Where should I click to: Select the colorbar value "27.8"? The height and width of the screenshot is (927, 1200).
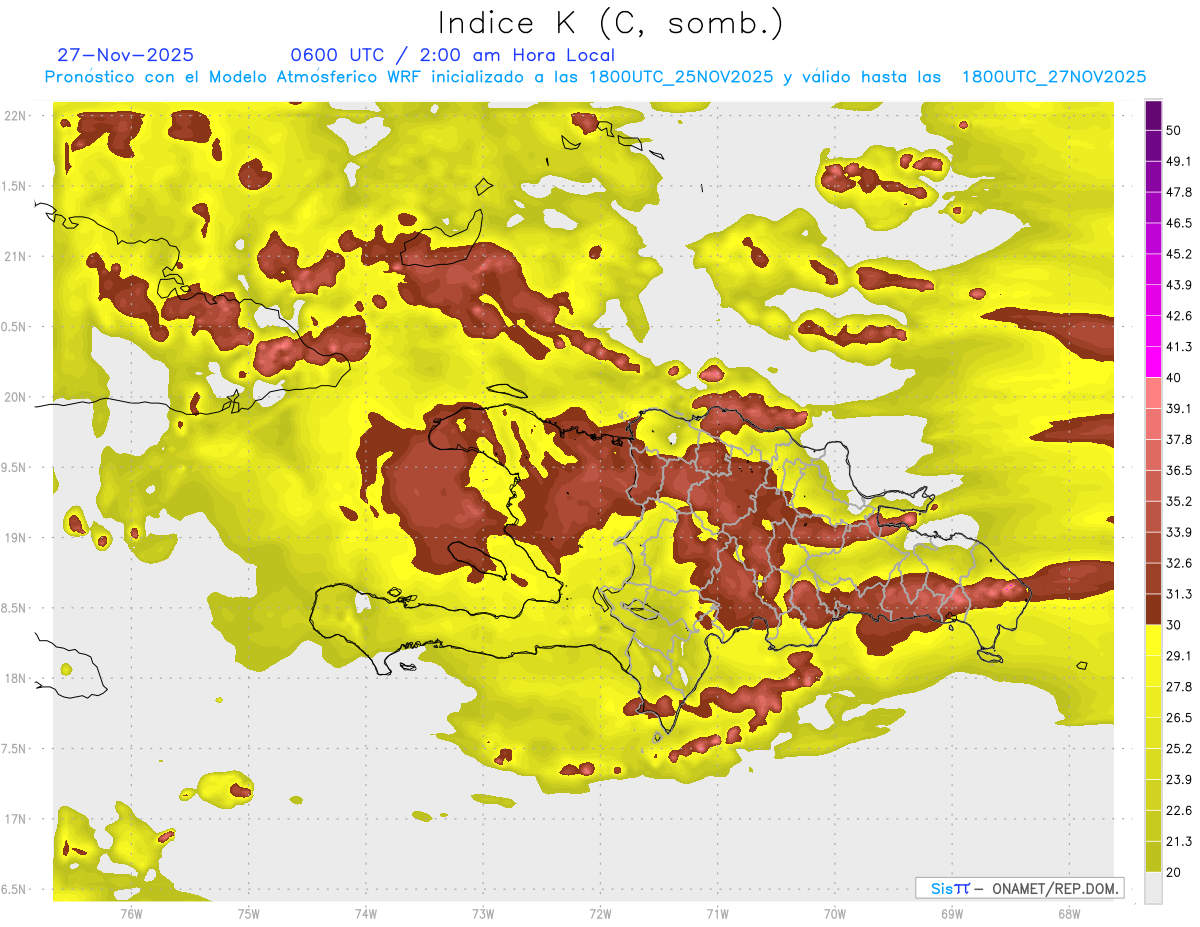point(1179,687)
